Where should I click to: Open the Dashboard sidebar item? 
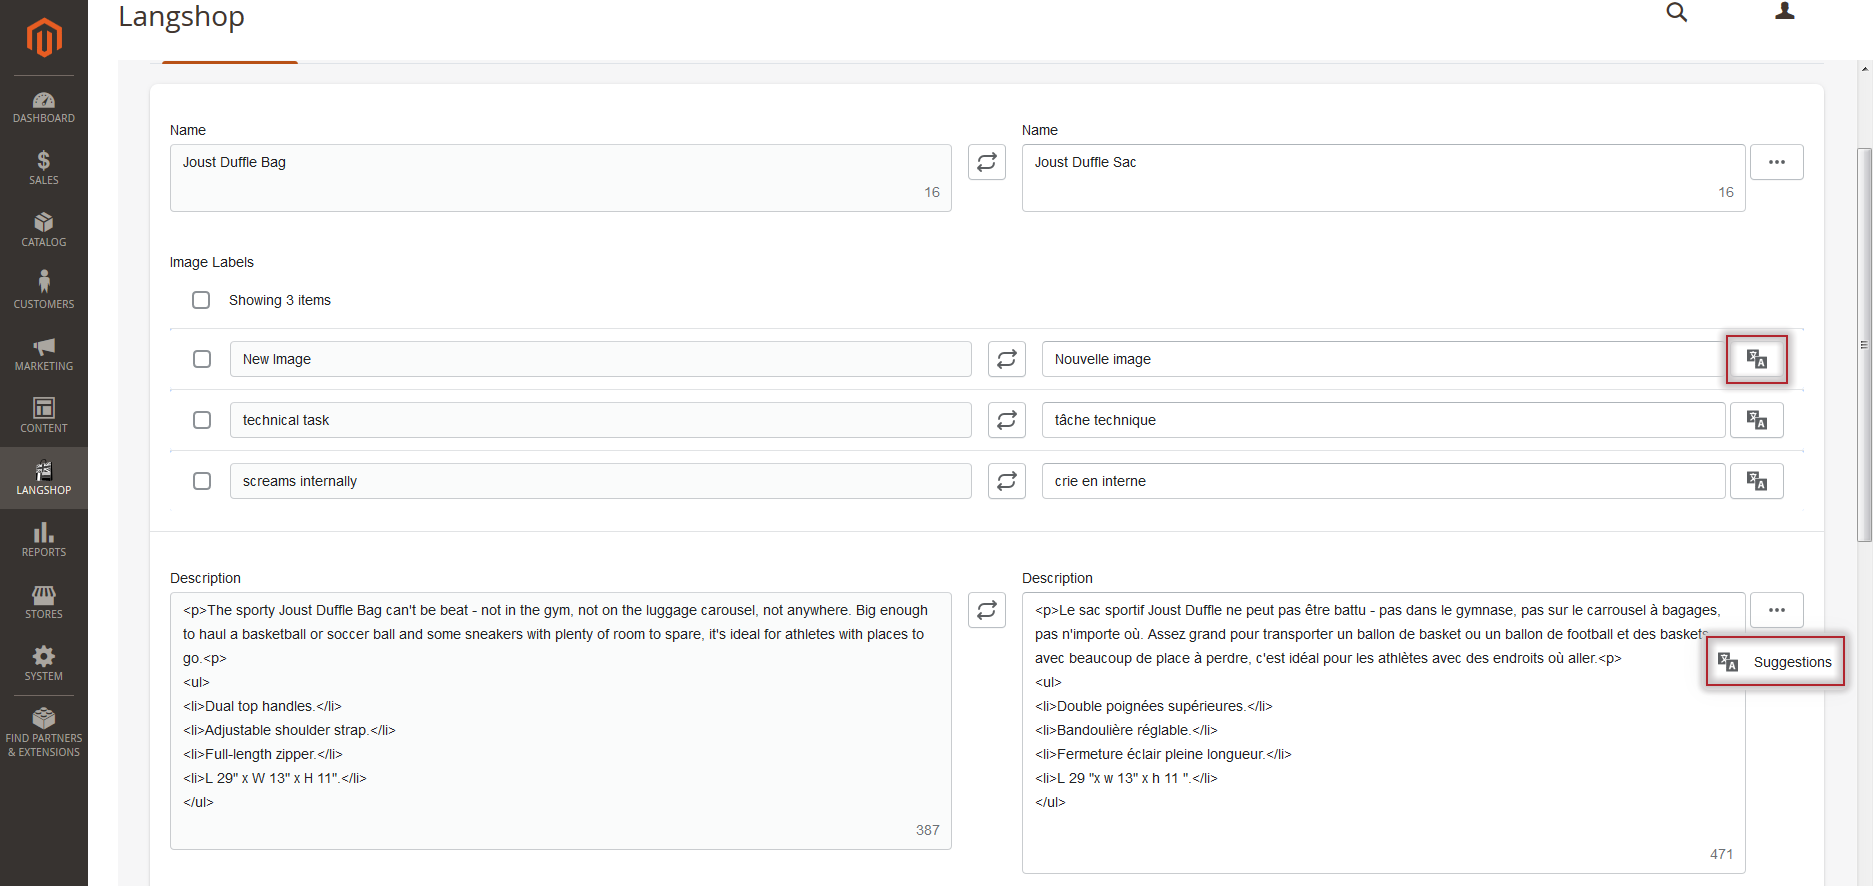[x=44, y=108]
